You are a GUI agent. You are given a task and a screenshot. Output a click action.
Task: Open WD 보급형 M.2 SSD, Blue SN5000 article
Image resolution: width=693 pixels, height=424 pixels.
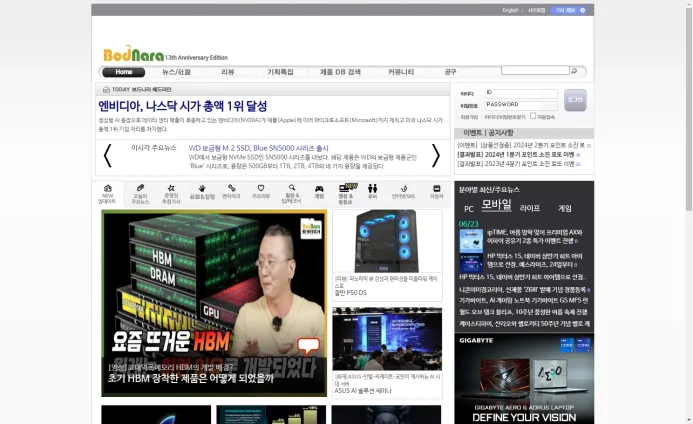(258, 148)
